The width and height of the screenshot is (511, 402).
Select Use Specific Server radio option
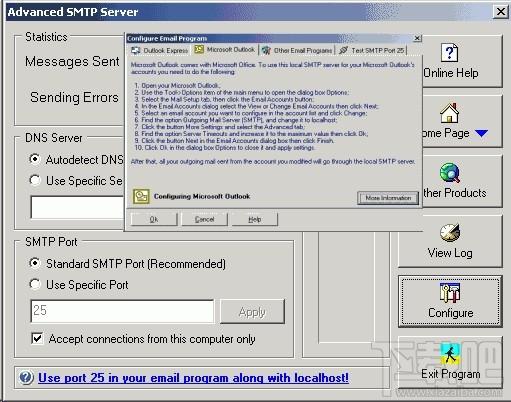coord(35,180)
